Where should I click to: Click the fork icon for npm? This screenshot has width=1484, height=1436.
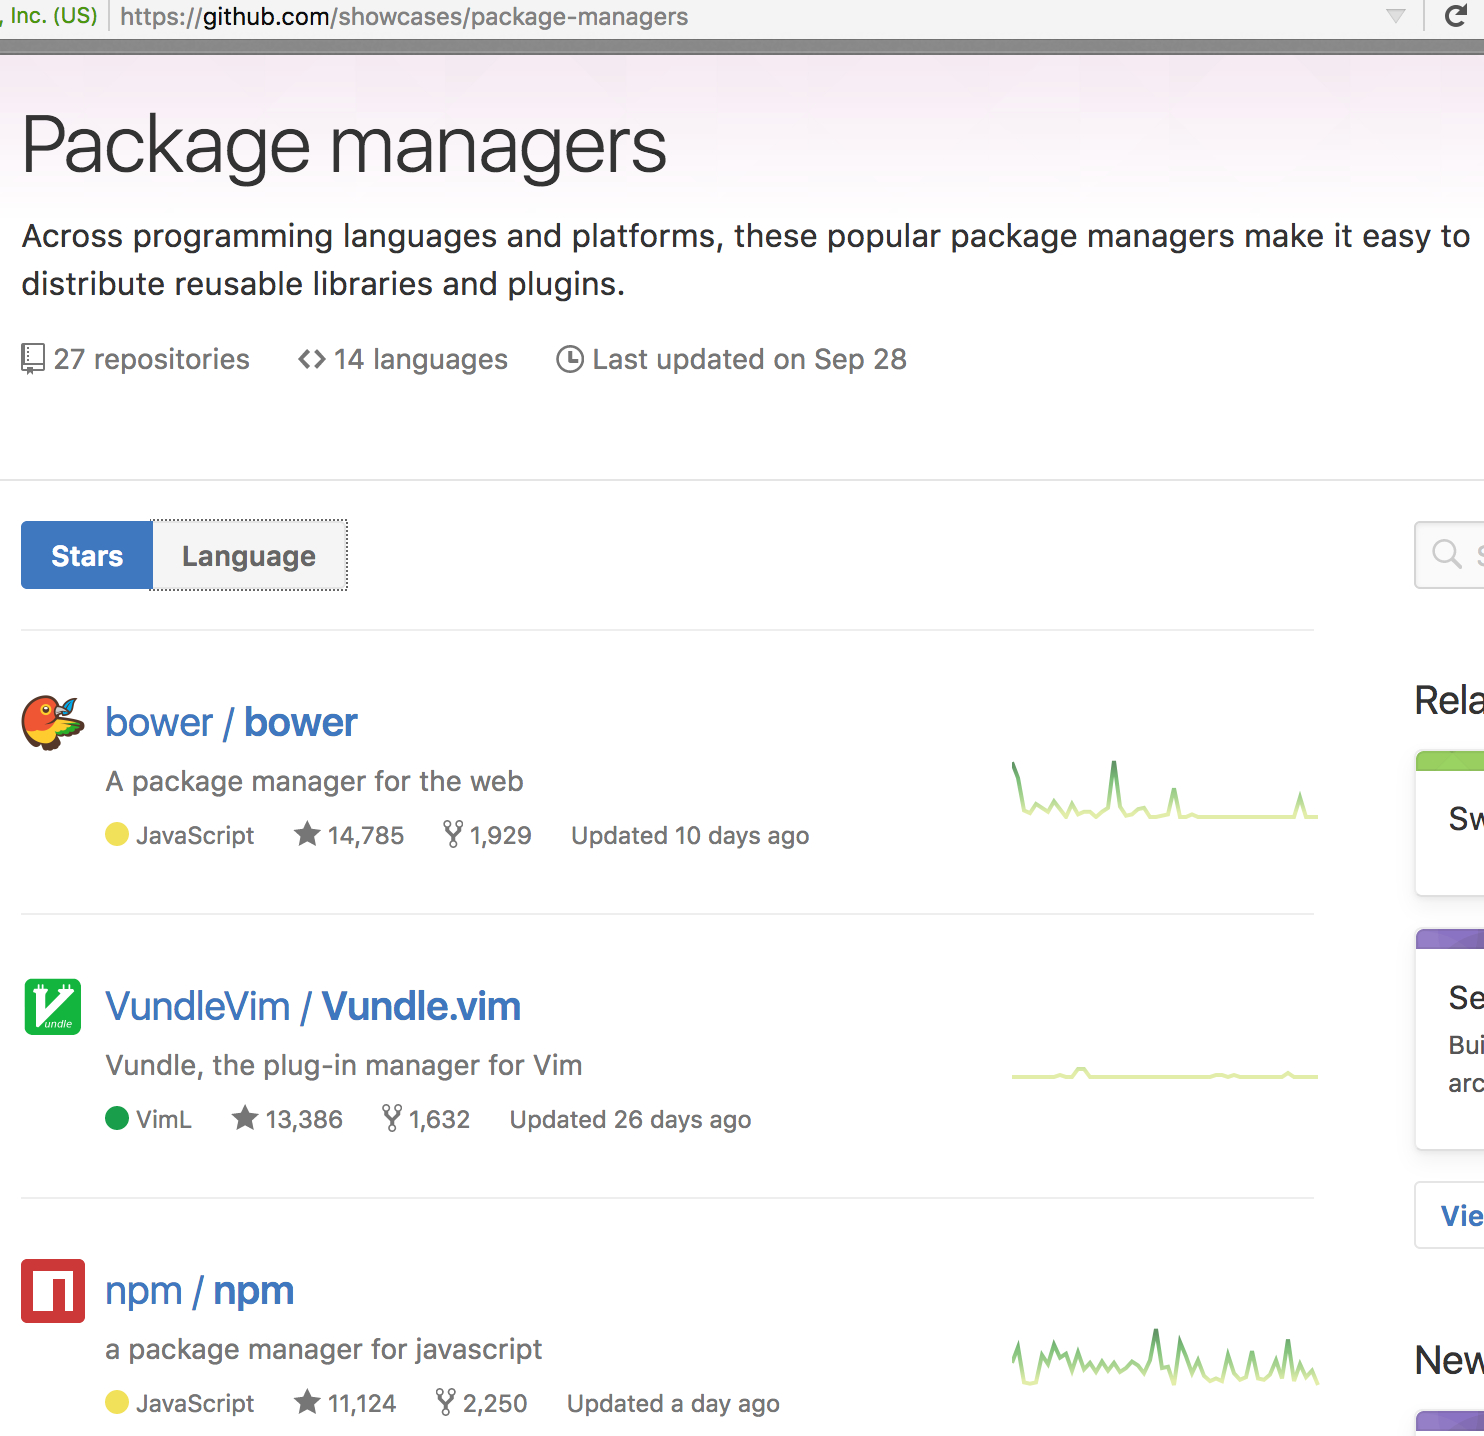tap(446, 1402)
